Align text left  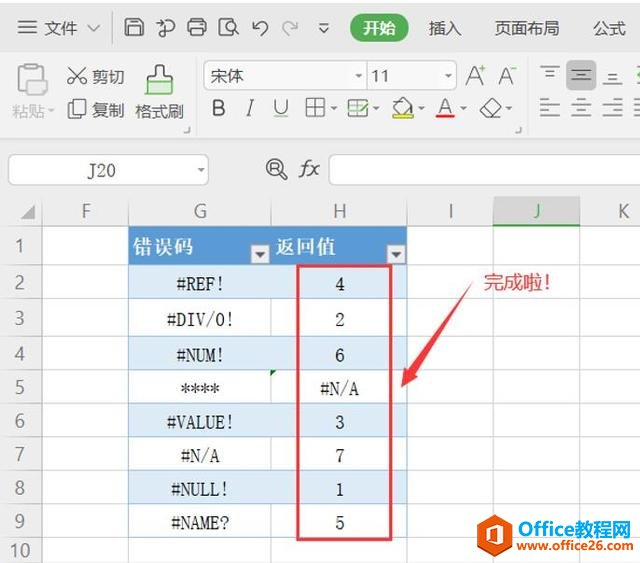point(549,108)
